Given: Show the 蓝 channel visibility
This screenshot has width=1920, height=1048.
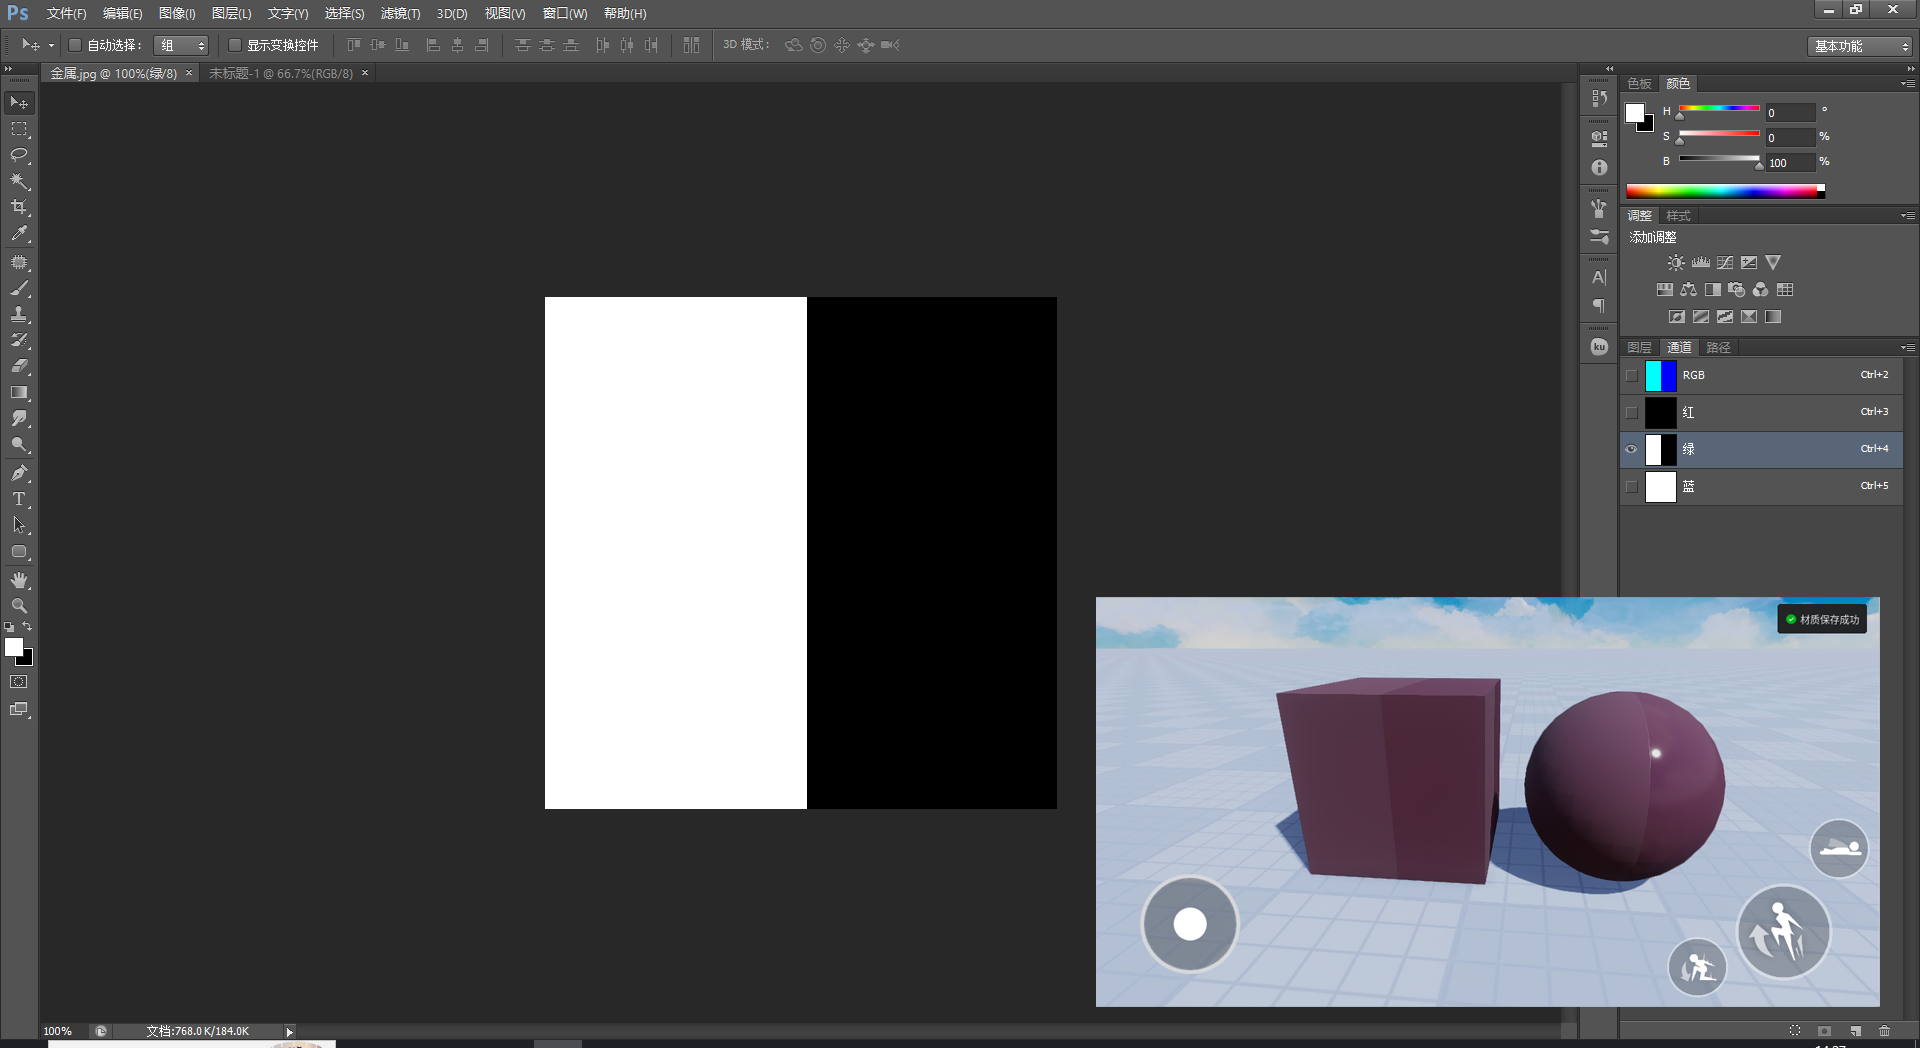Looking at the screenshot, I should [1632, 486].
